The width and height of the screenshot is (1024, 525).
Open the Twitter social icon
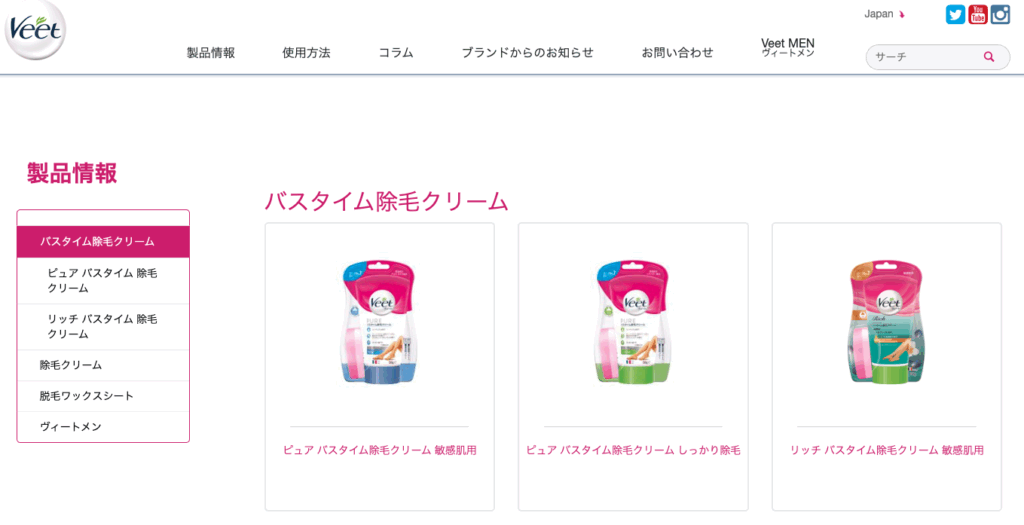coord(955,14)
